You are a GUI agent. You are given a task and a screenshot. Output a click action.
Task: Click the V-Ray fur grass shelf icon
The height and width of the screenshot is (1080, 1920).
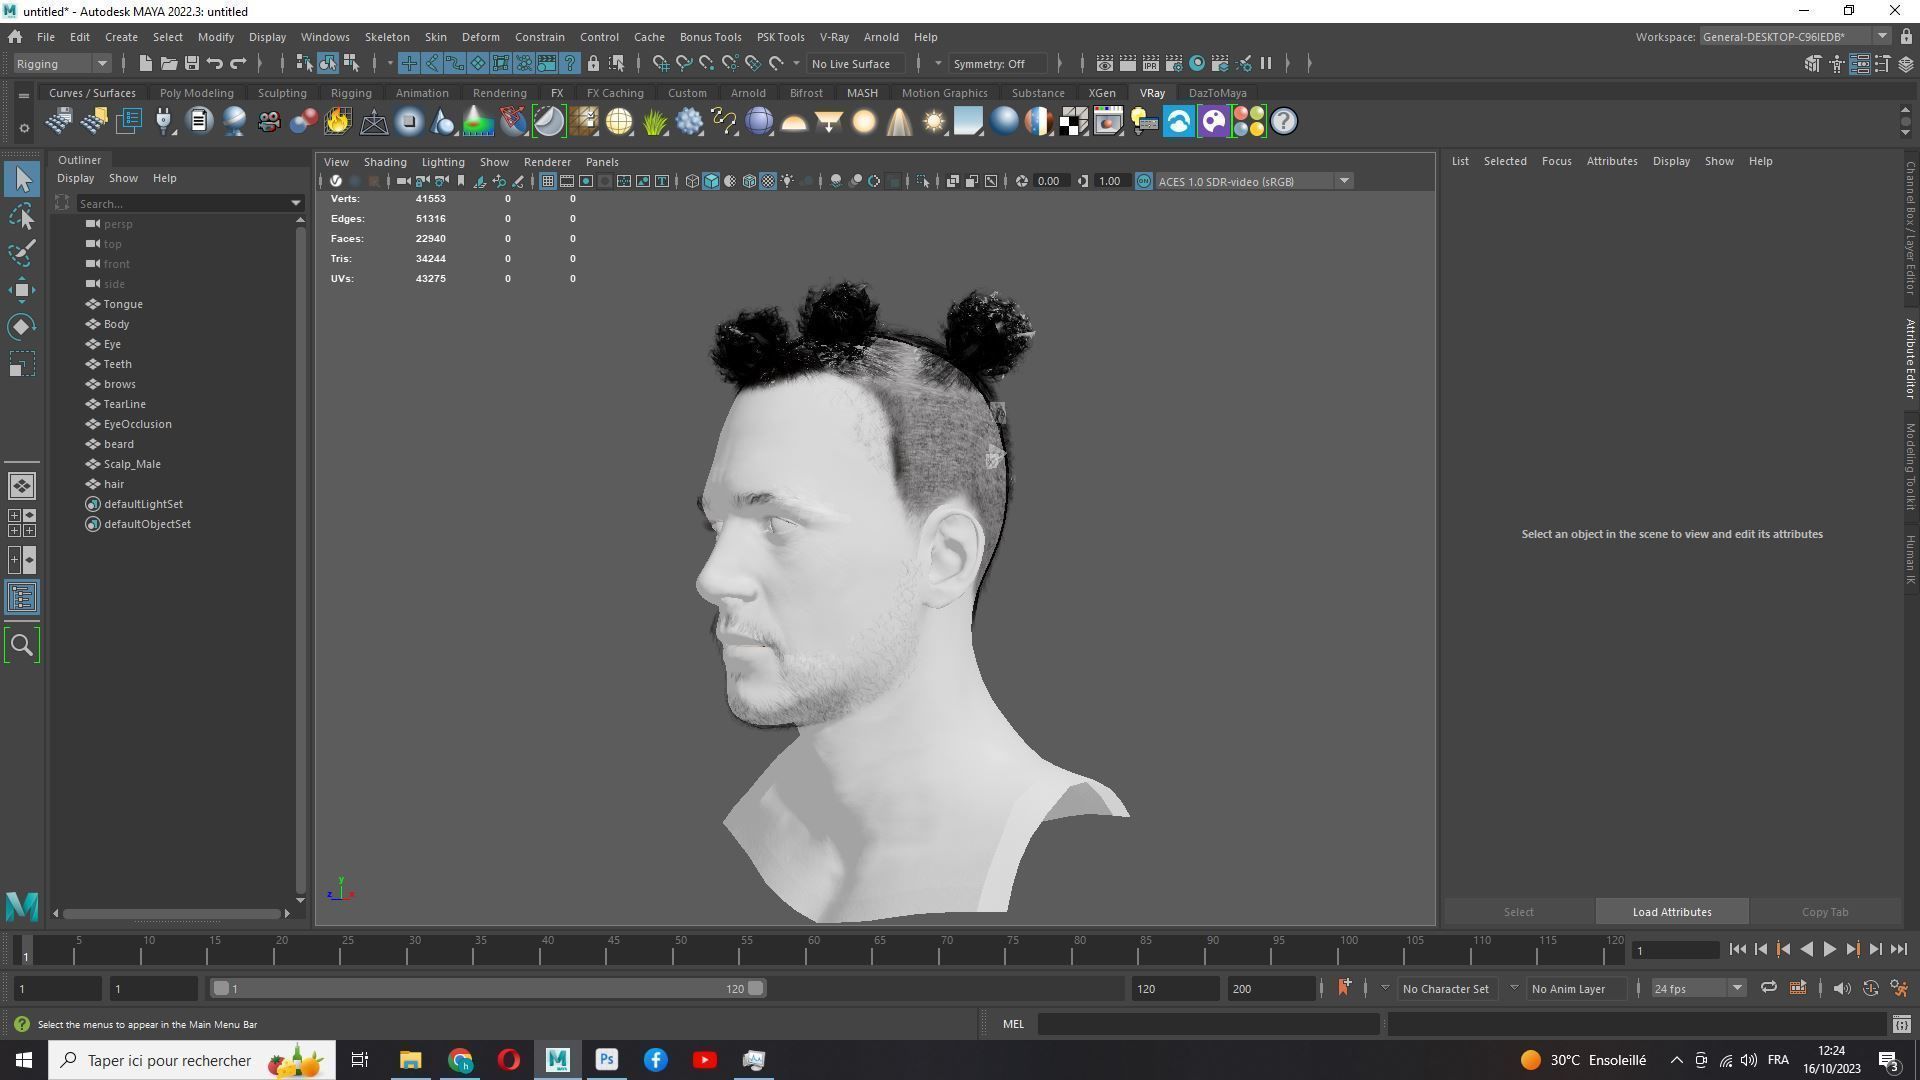point(655,122)
